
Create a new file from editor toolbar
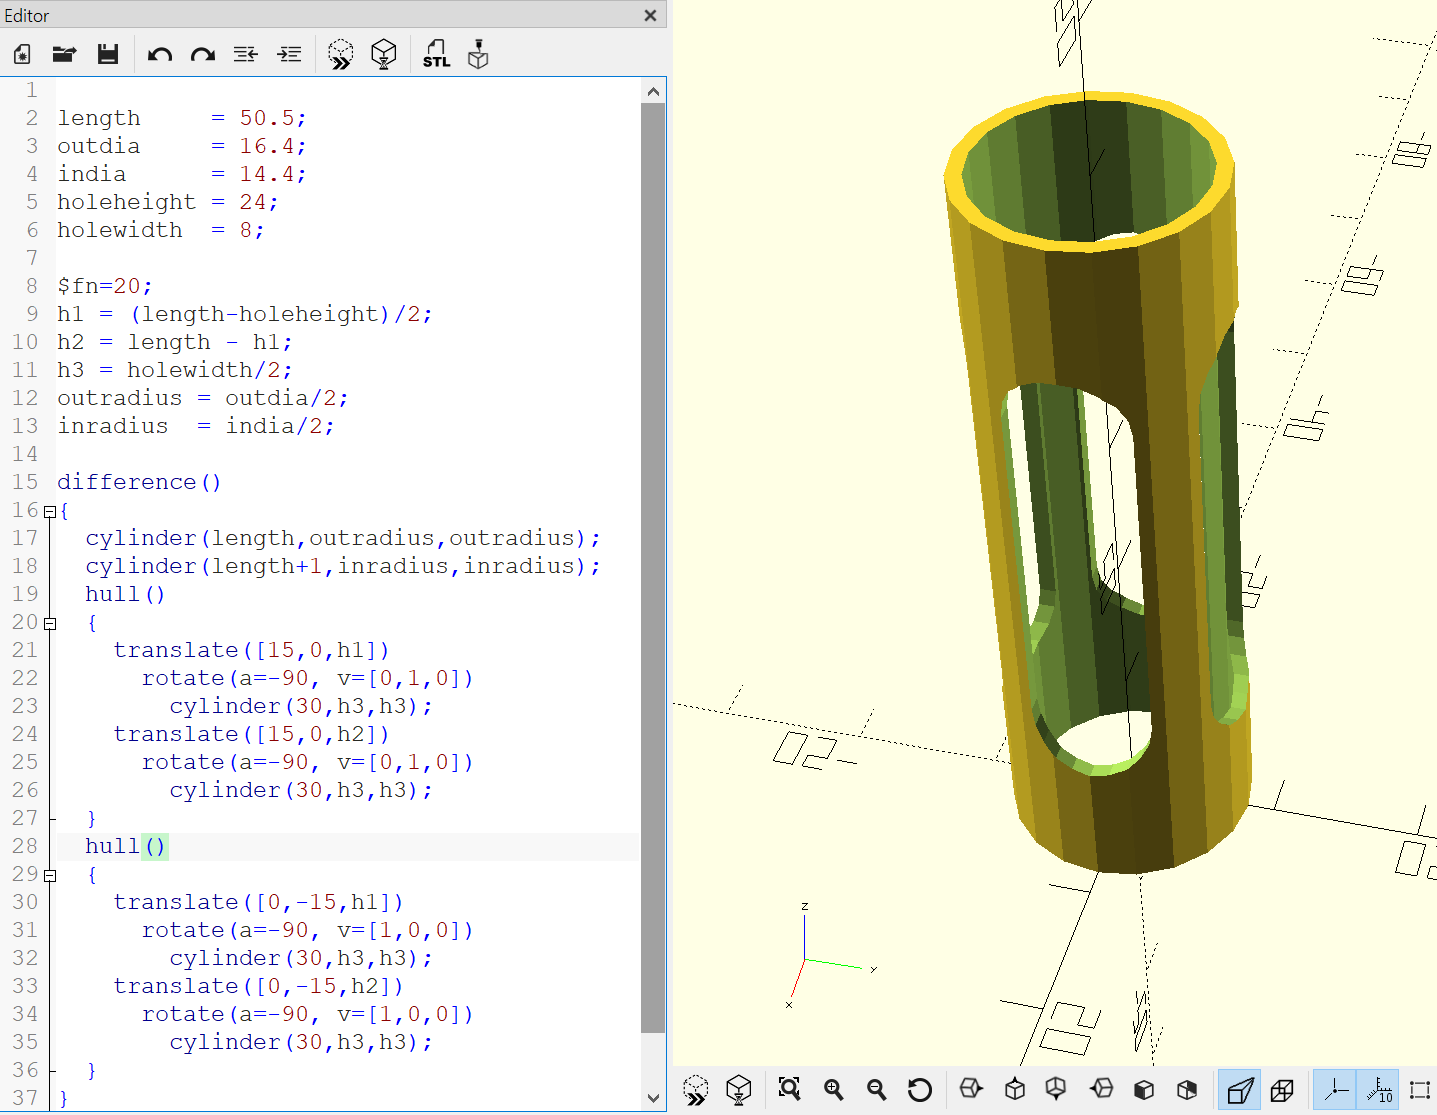[22, 54]
